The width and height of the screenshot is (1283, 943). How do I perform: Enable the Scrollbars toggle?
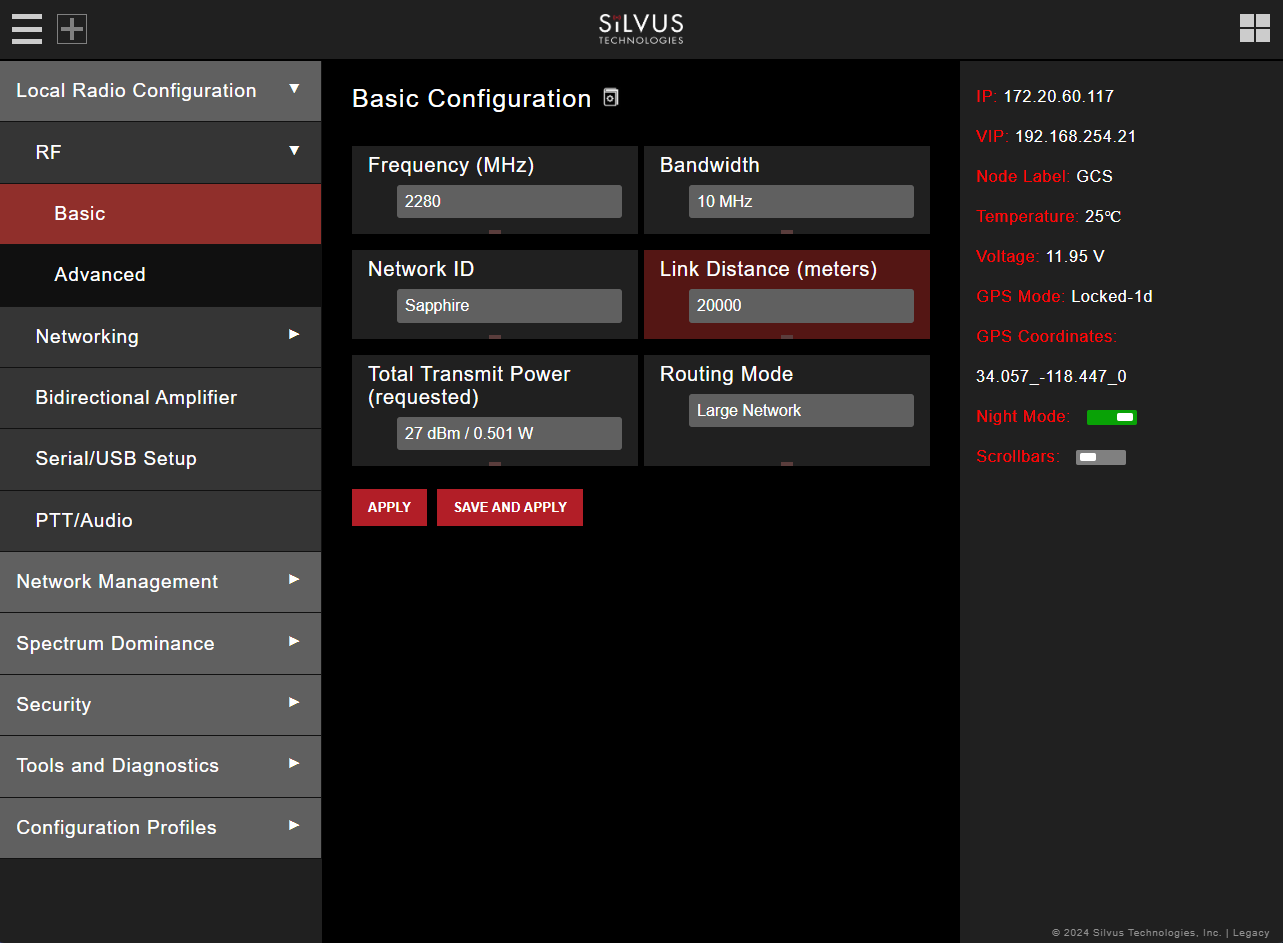pyautogui.click(x=1100, y=456)
